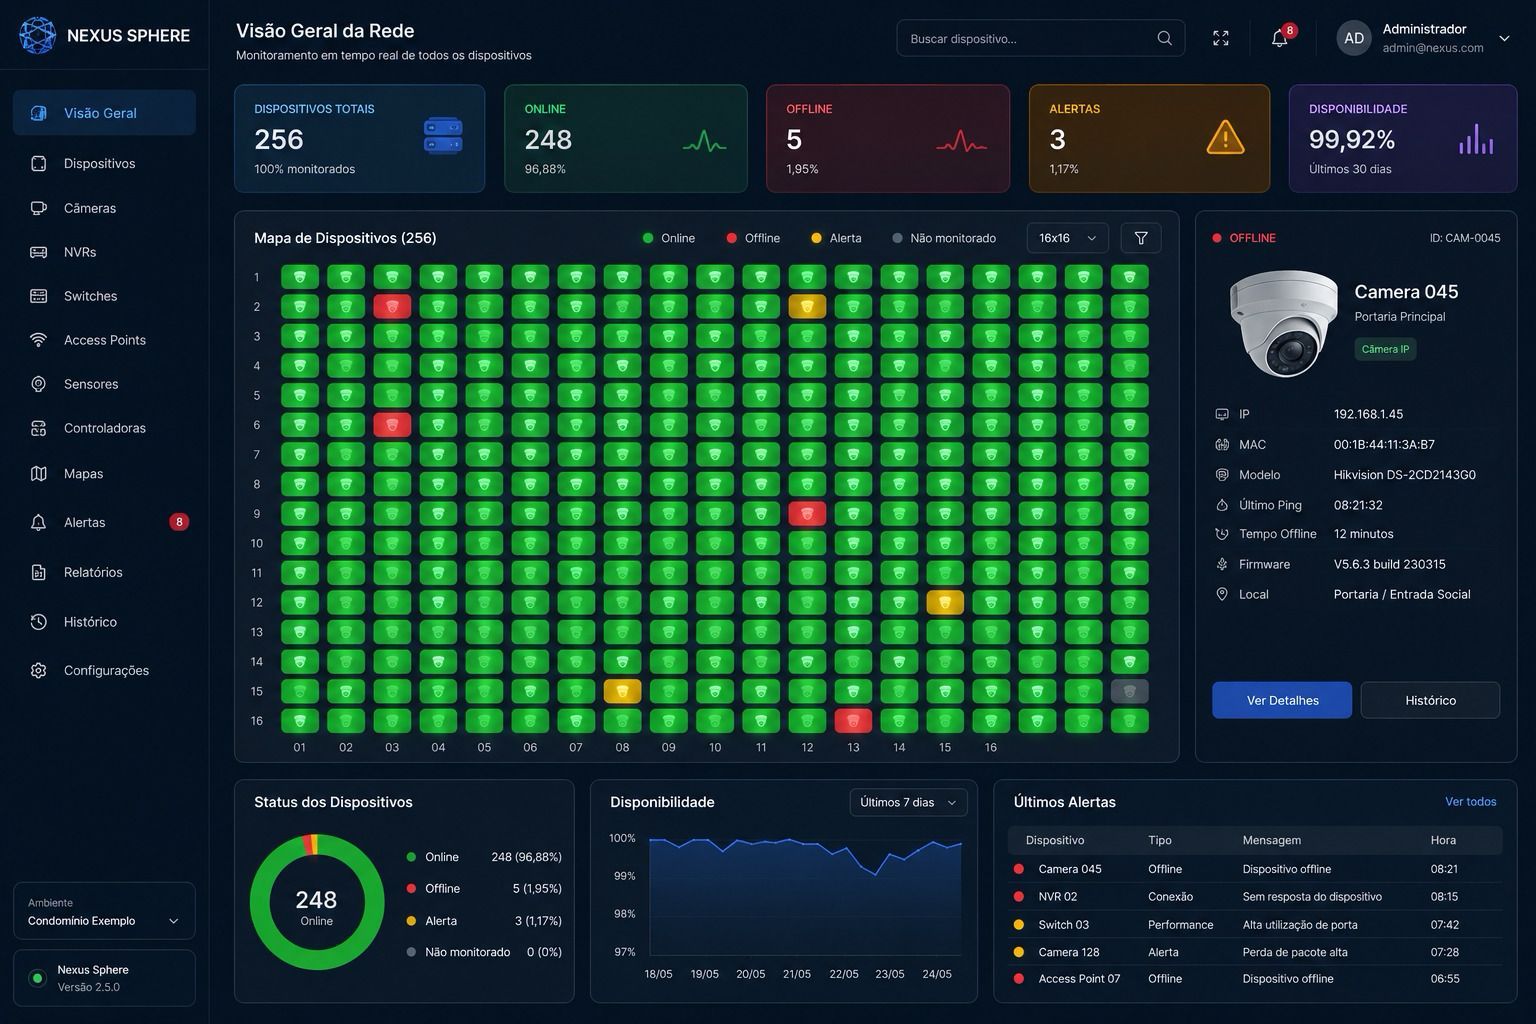Click the gray unmonitored device in row 15
This screenshot has width=1536, height=1024.
1130,691
